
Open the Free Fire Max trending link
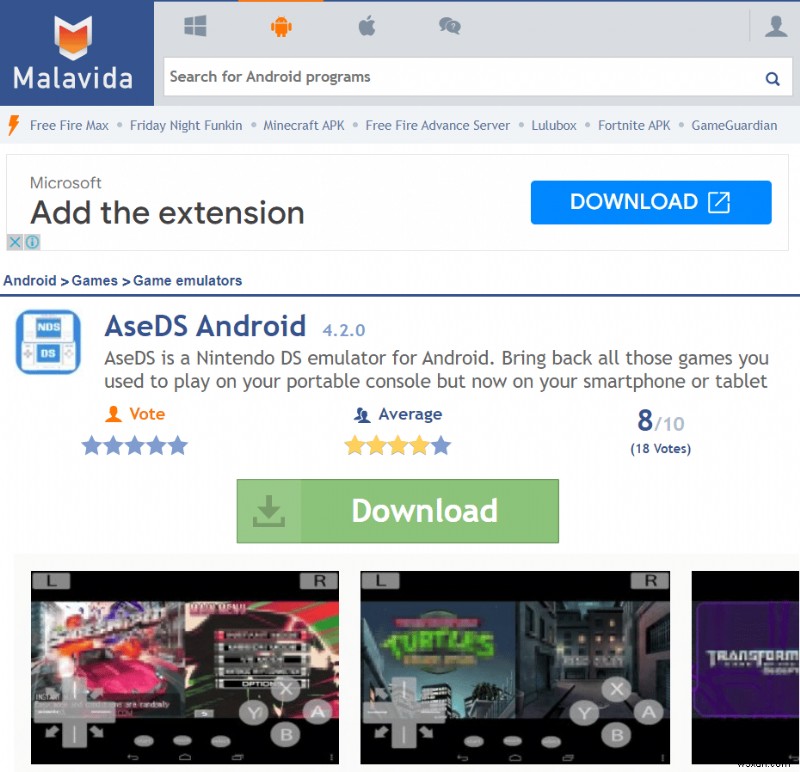[71, 125]
